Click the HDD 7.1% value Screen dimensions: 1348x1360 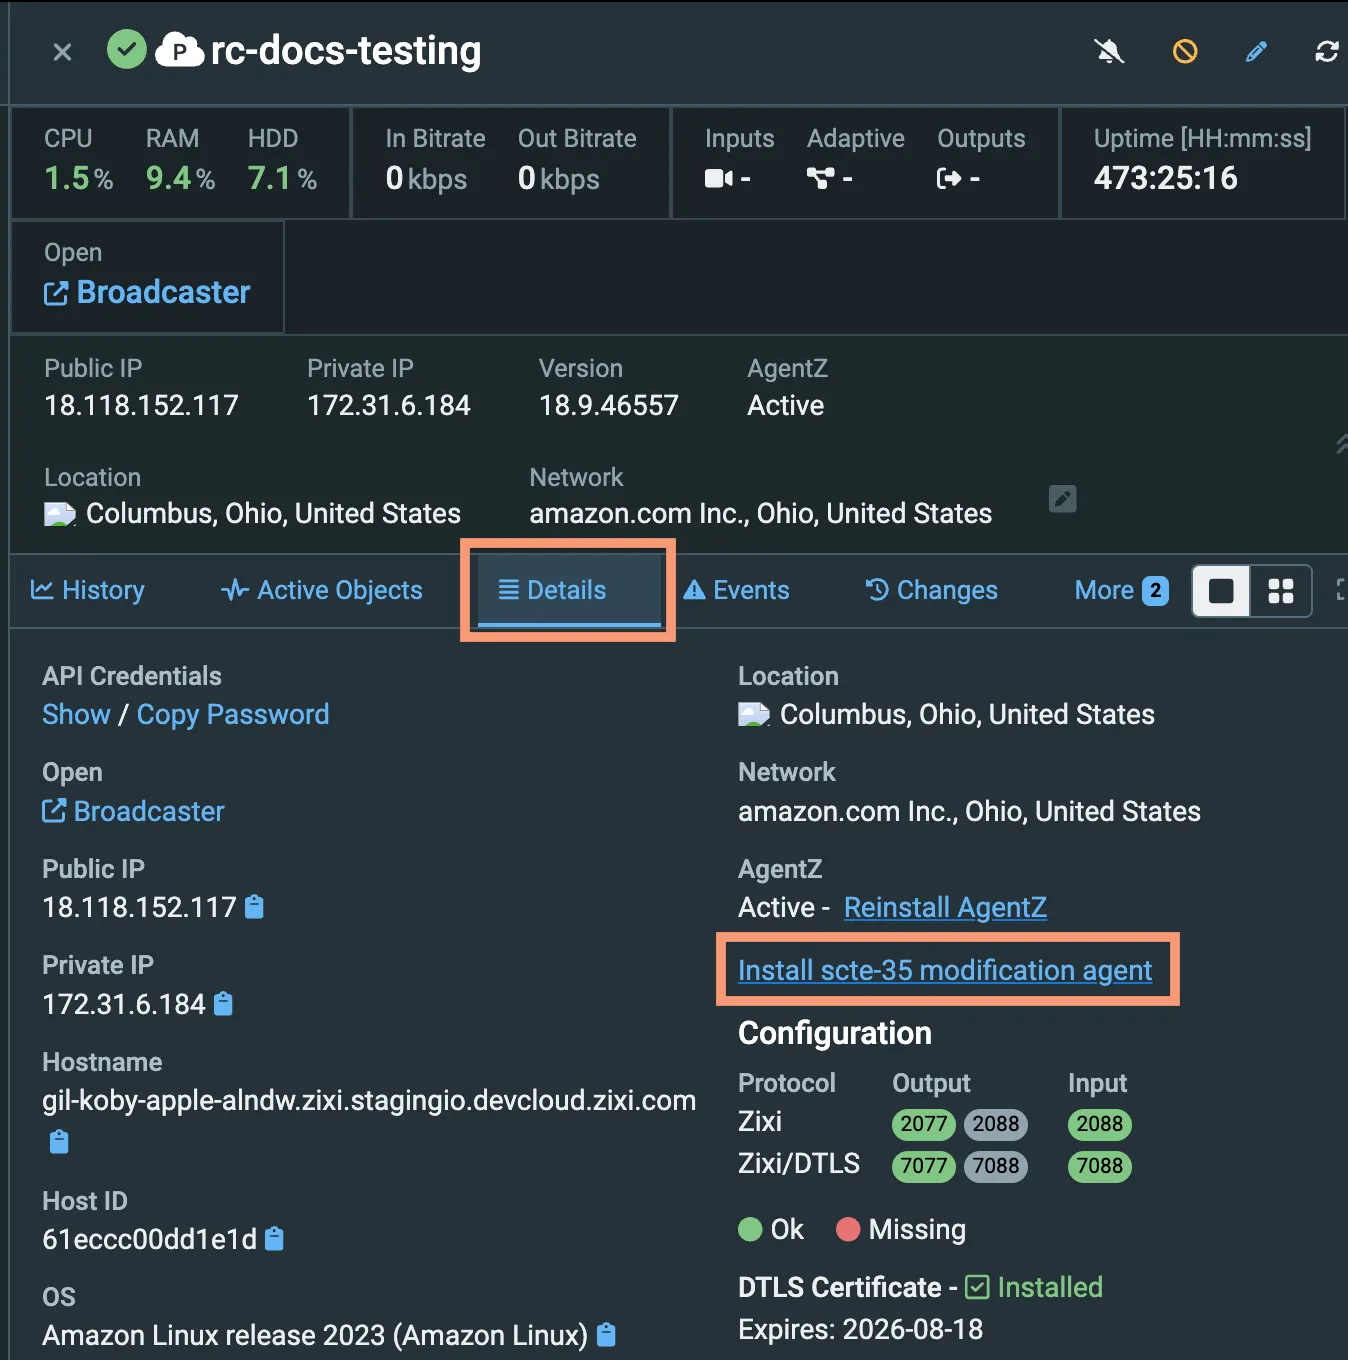pos(282,178)
